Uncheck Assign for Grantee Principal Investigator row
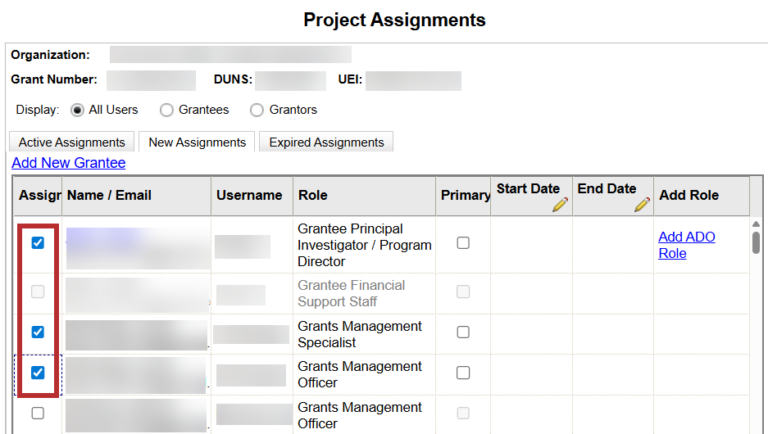This screenshot has width=768, height=434. (x=38, y=243)
